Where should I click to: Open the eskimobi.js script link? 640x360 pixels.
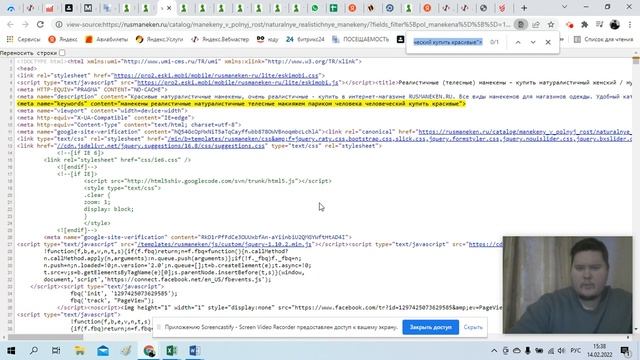[x=238, y=82]
